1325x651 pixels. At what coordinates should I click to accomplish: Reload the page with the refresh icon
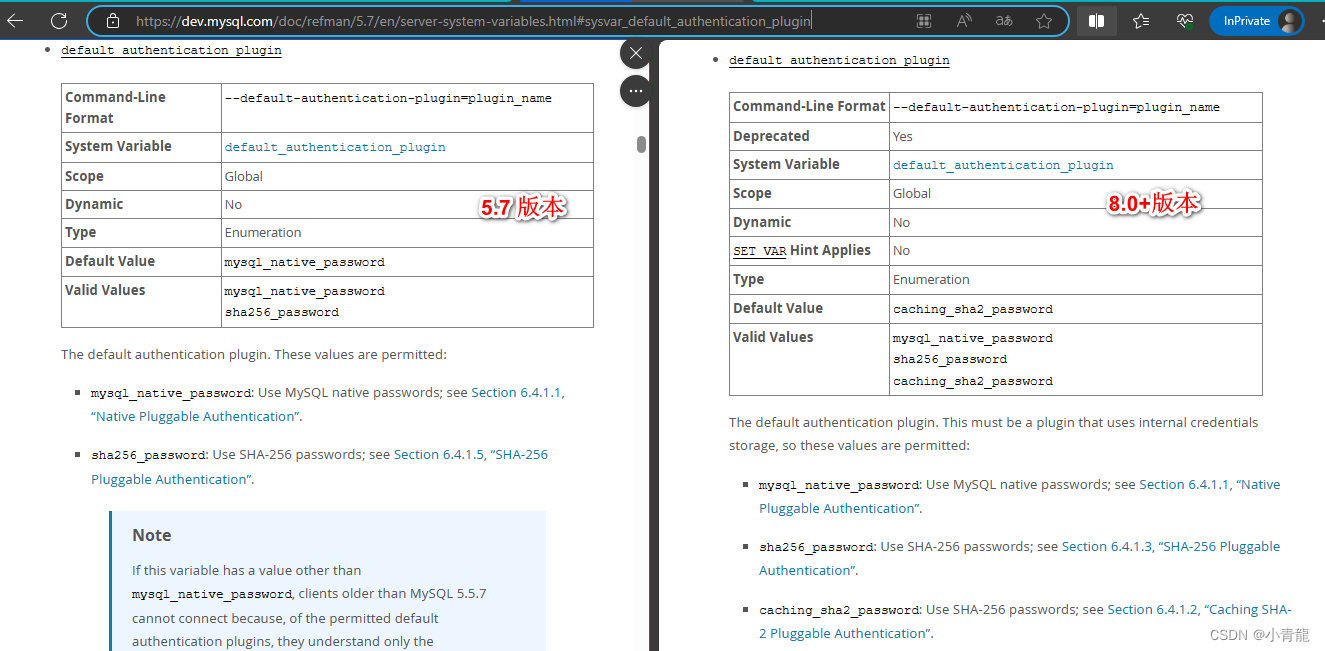coord(59,20)
